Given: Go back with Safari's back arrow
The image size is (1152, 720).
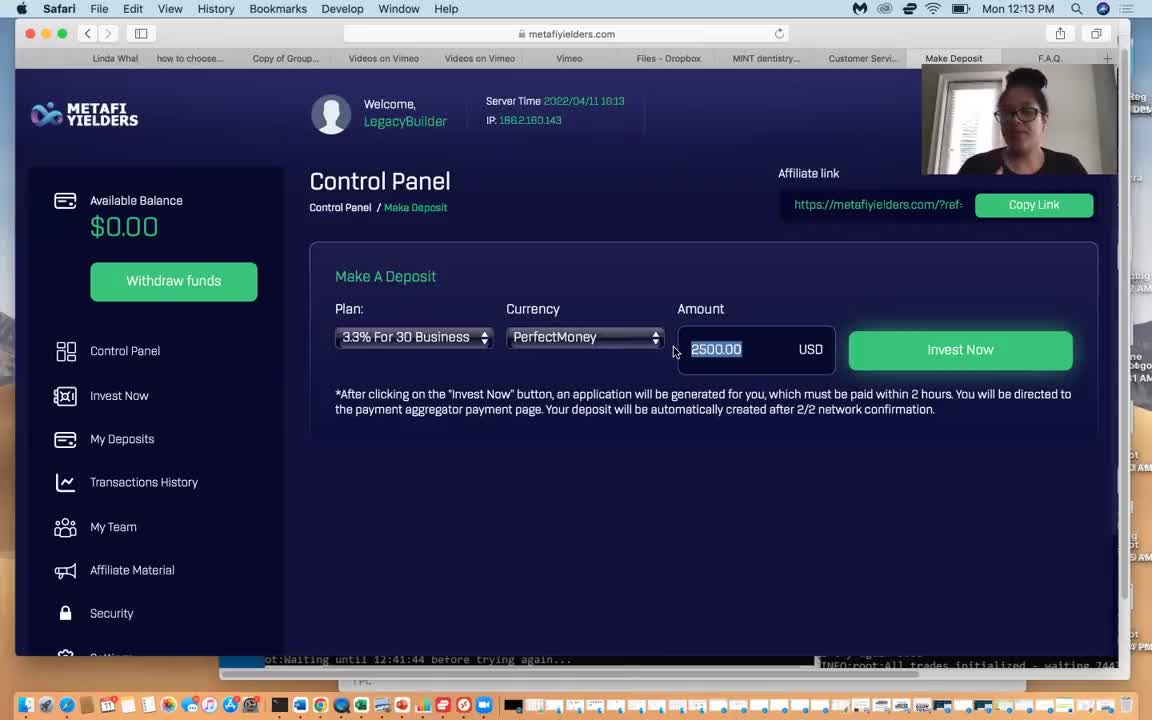Looking at the screenshot, I should (x=87, y=34).
